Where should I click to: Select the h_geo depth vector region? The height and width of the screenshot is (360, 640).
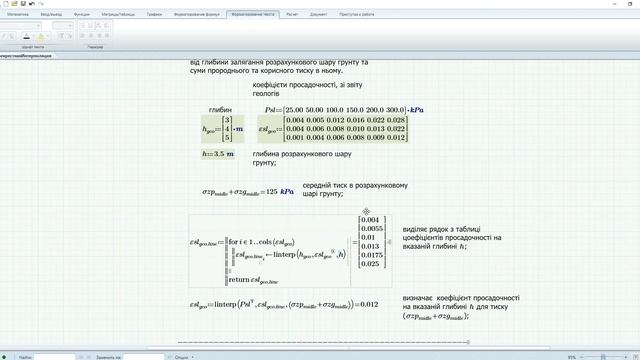click(222, 129)
